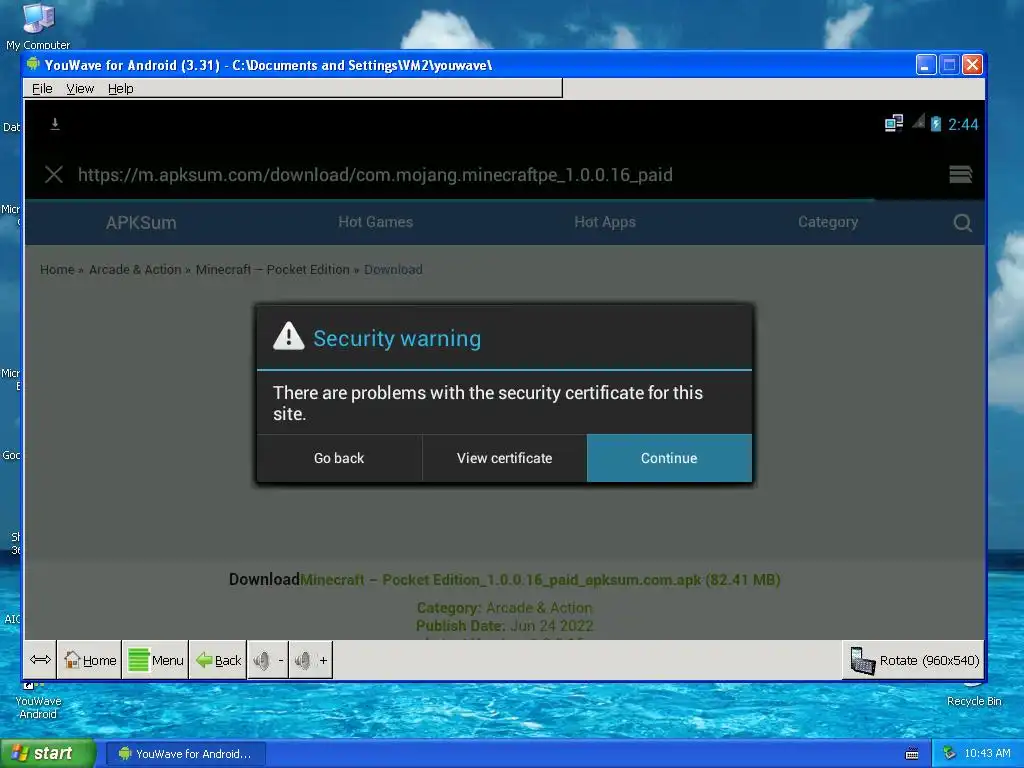Click the Windows start button
1024x768 pixels.
pyautogui.click(x=47, y=753)
